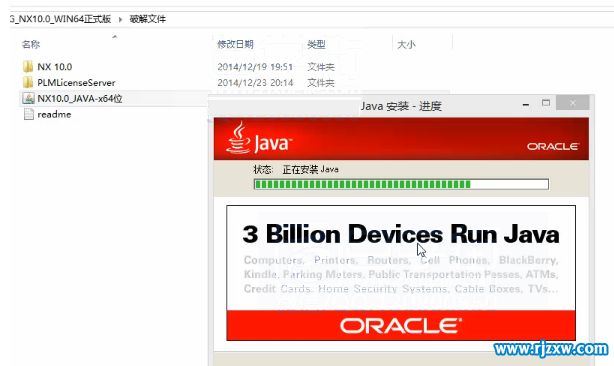
Task: Select the PLMLicenseServer folder name
Action: pyautogui.click(x=76, y=83)
